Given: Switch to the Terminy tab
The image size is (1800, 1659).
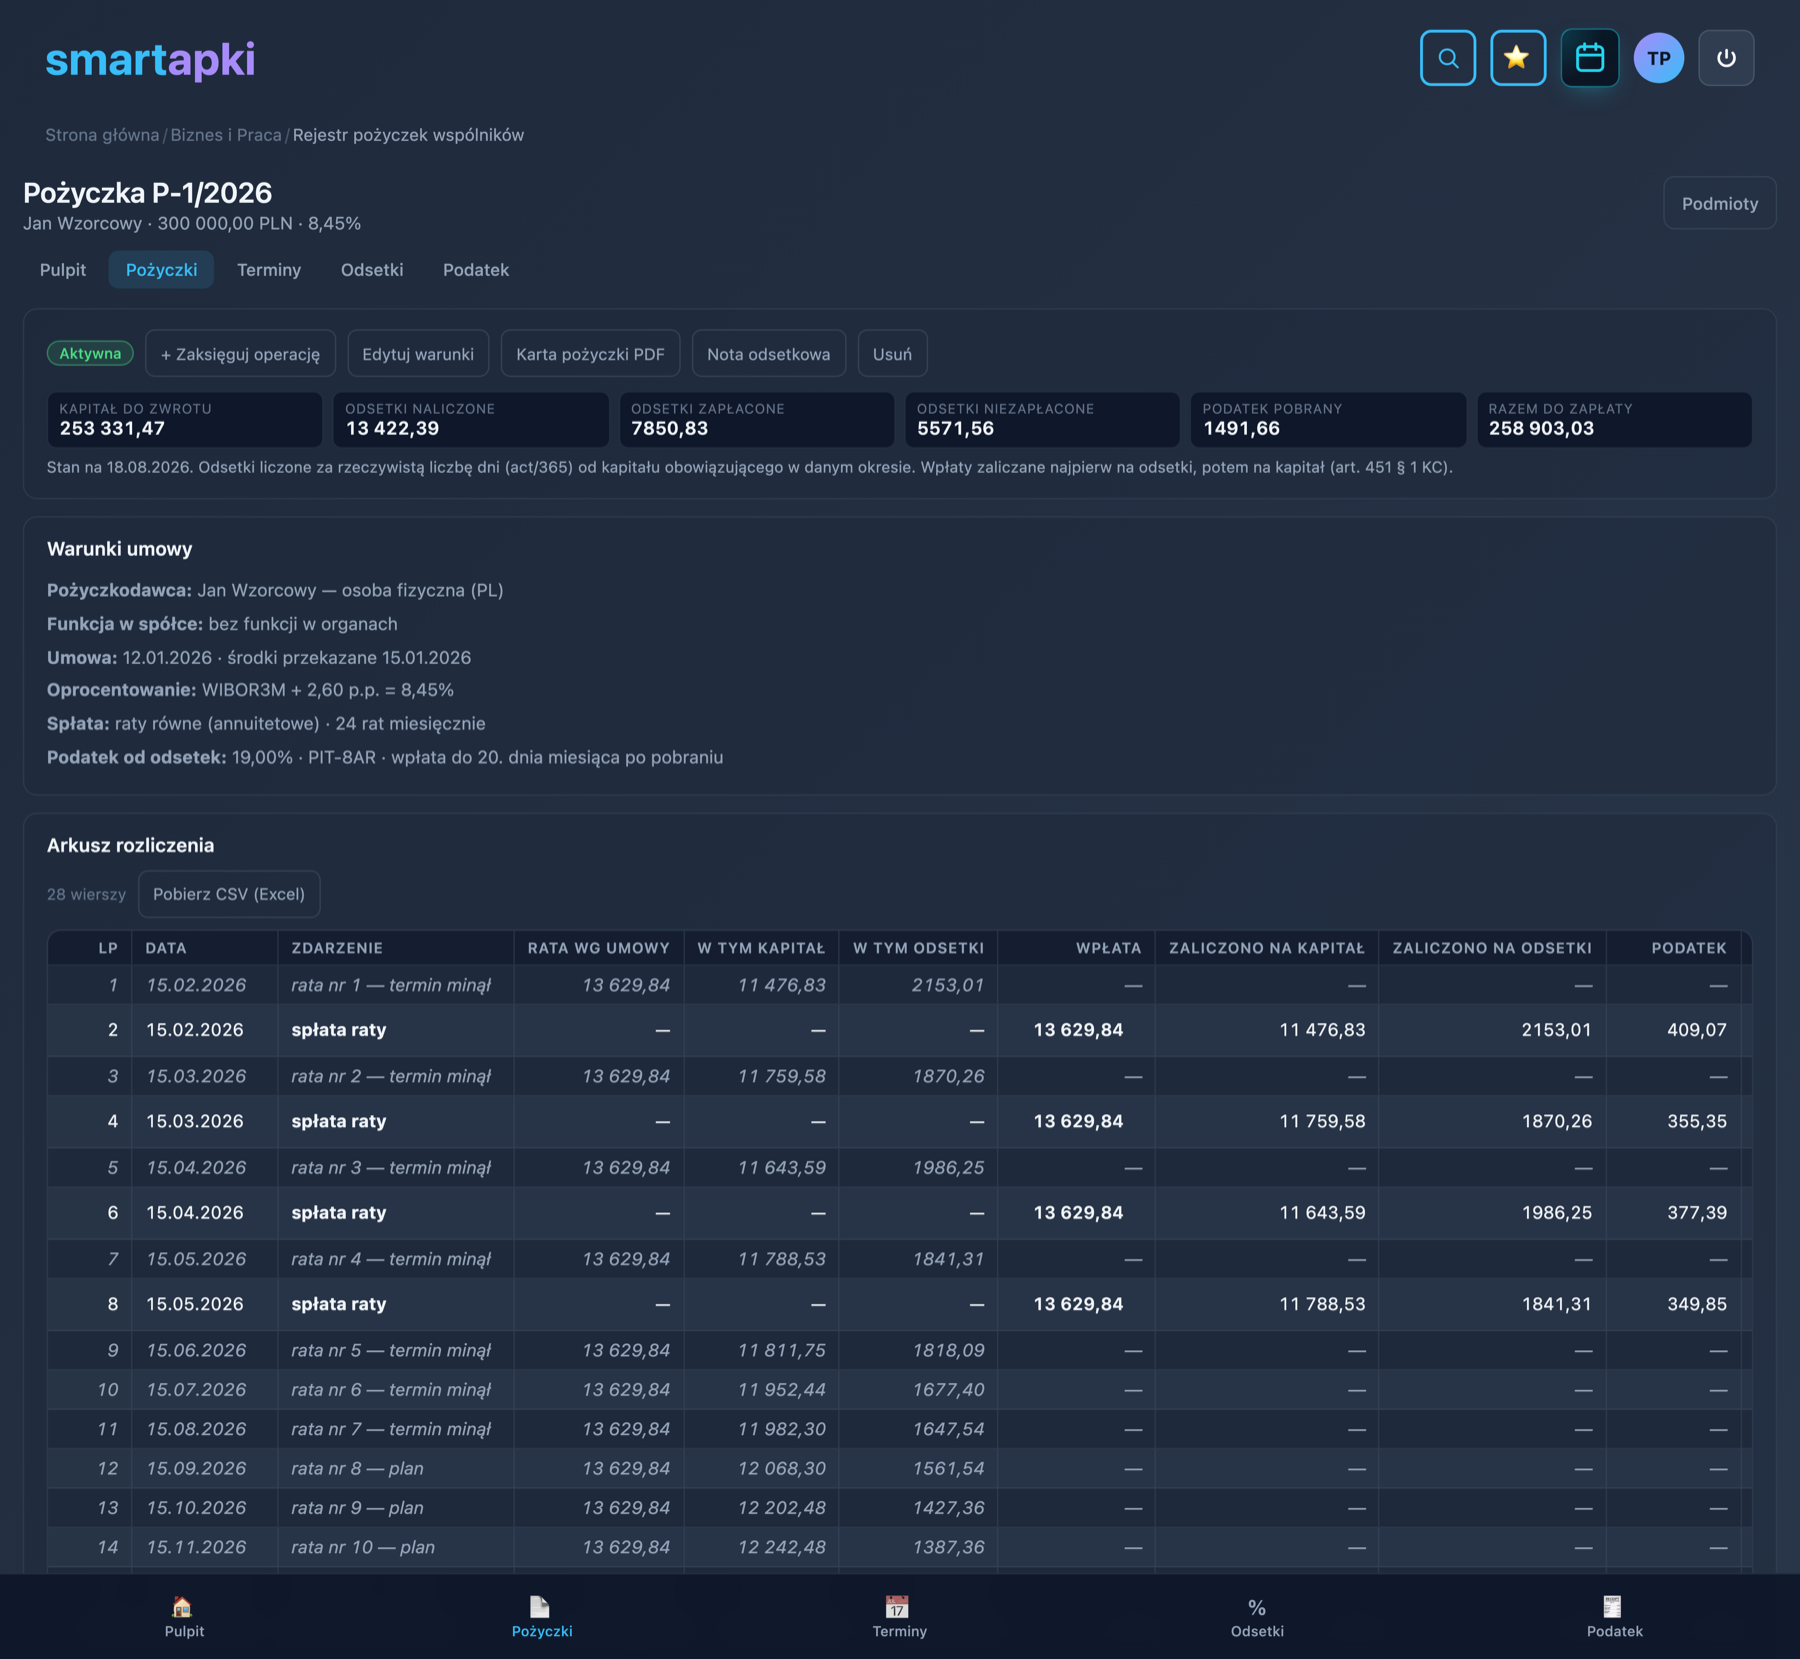Looking at the screenshot, I should (x=269, y=270).
